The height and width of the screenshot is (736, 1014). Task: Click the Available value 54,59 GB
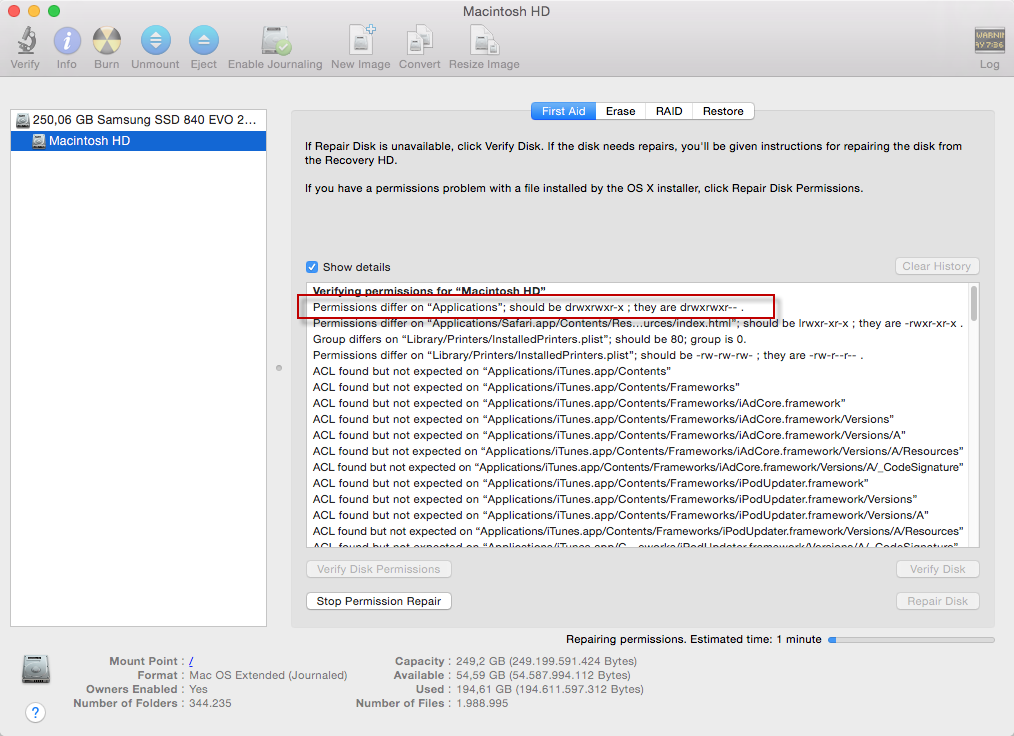tap(543, 675)
